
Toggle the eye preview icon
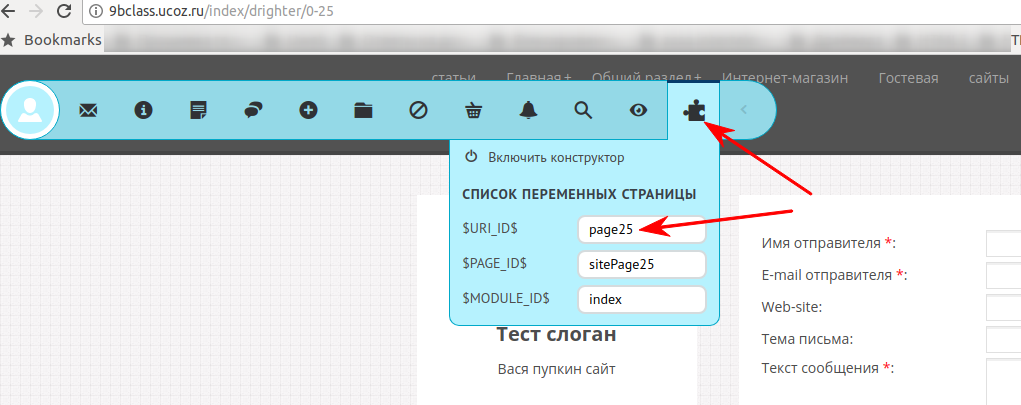click(639, 111)
